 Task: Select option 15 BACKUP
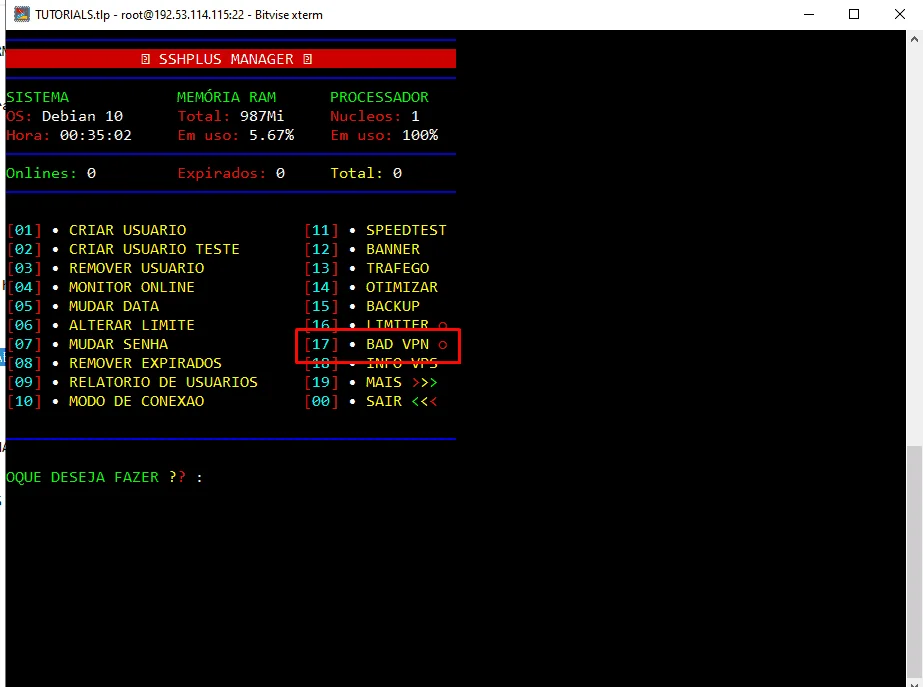(363, 306)
